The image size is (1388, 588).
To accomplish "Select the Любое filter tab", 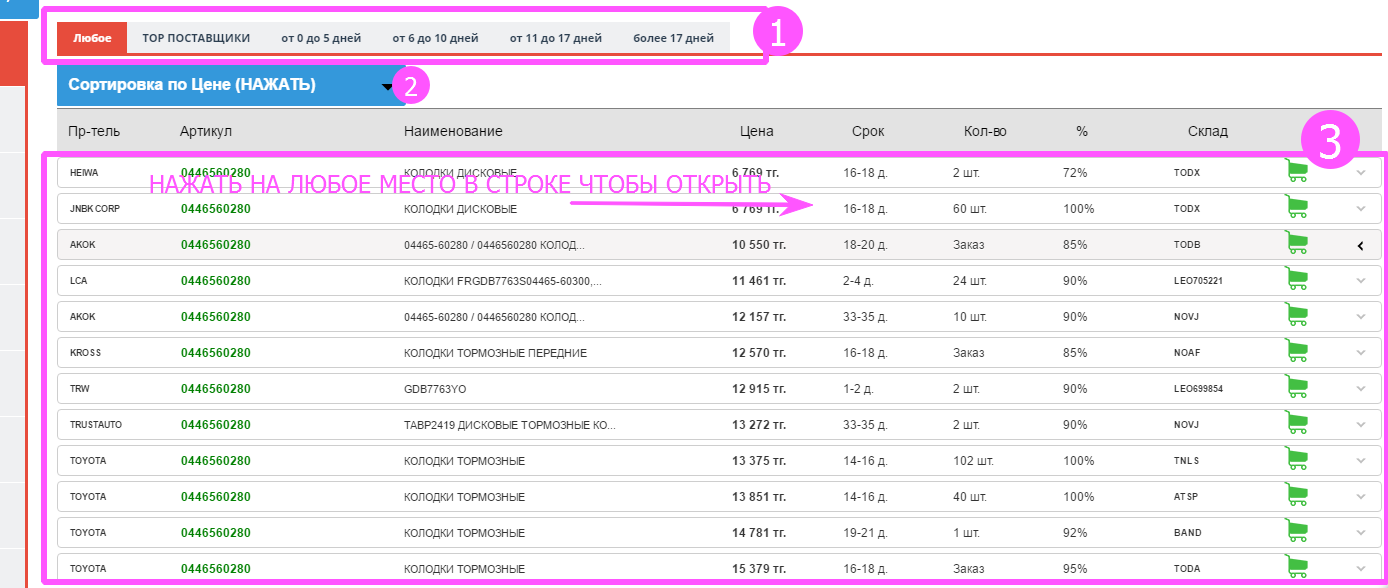I will click(92, 38).
